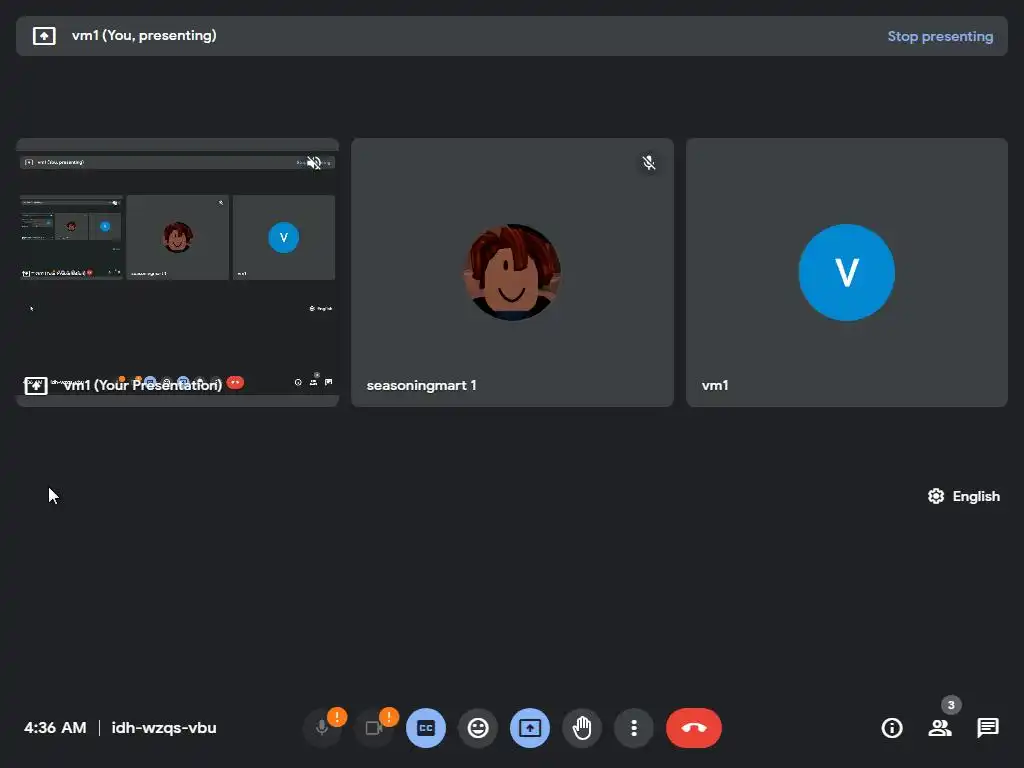This screenshot has width=1024, height=768.
Task: Toggle the microphone button in bottom bar
Action: [x=322, y=728]
